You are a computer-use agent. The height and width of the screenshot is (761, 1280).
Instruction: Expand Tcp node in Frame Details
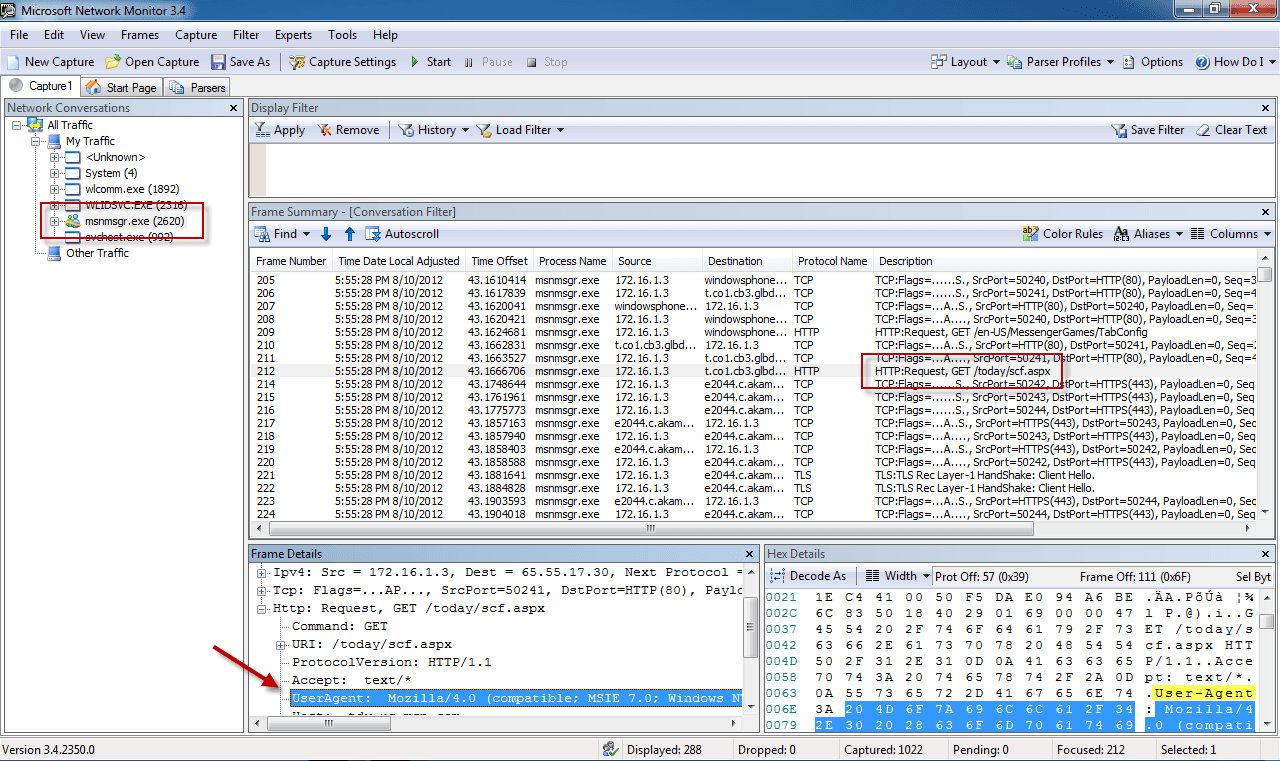tap(264, 590)
